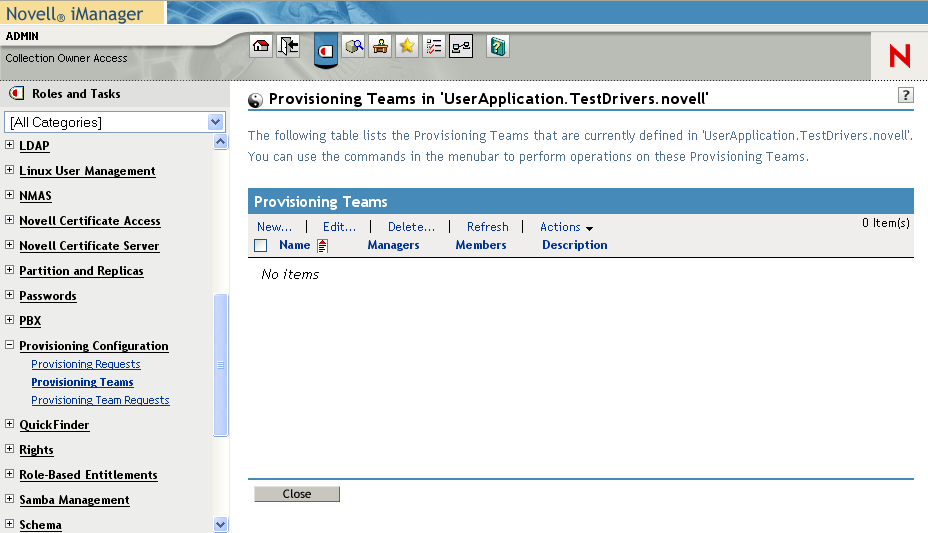928x533 pixels.
Task: Expand Novell Certificate Access
Action: [9, 219]
